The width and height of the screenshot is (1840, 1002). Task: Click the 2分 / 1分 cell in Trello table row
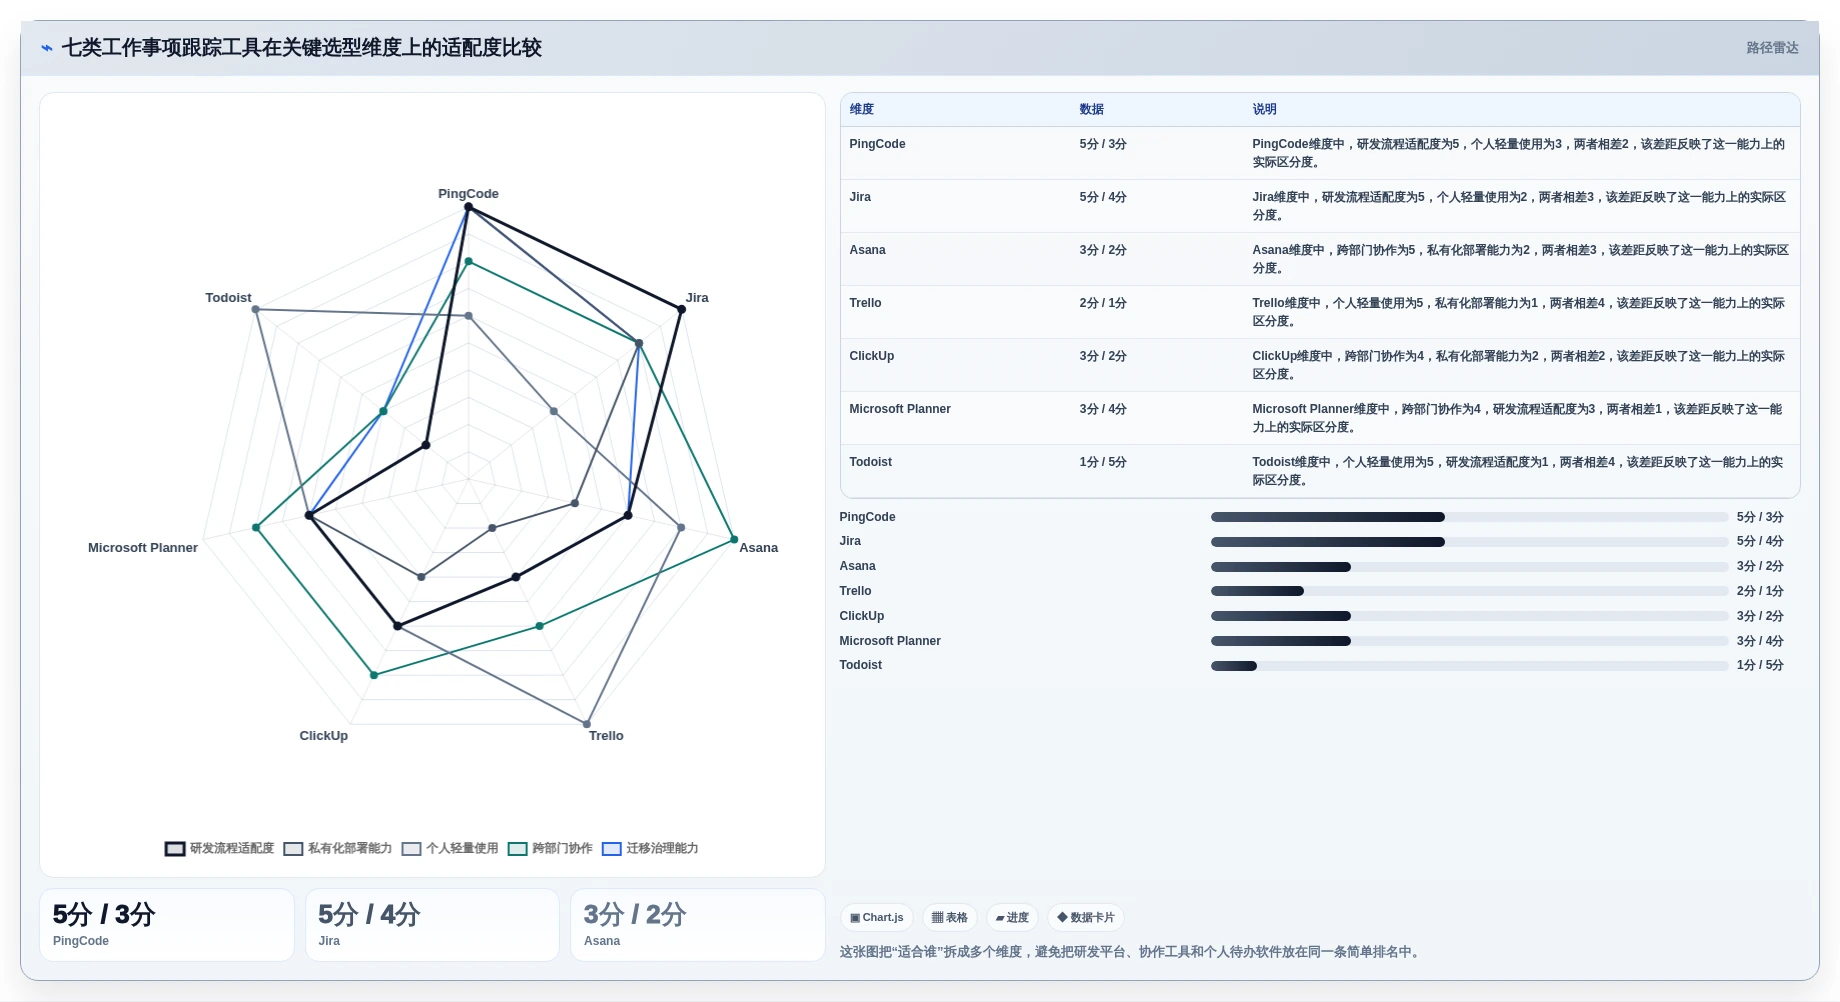point(1103,303)
